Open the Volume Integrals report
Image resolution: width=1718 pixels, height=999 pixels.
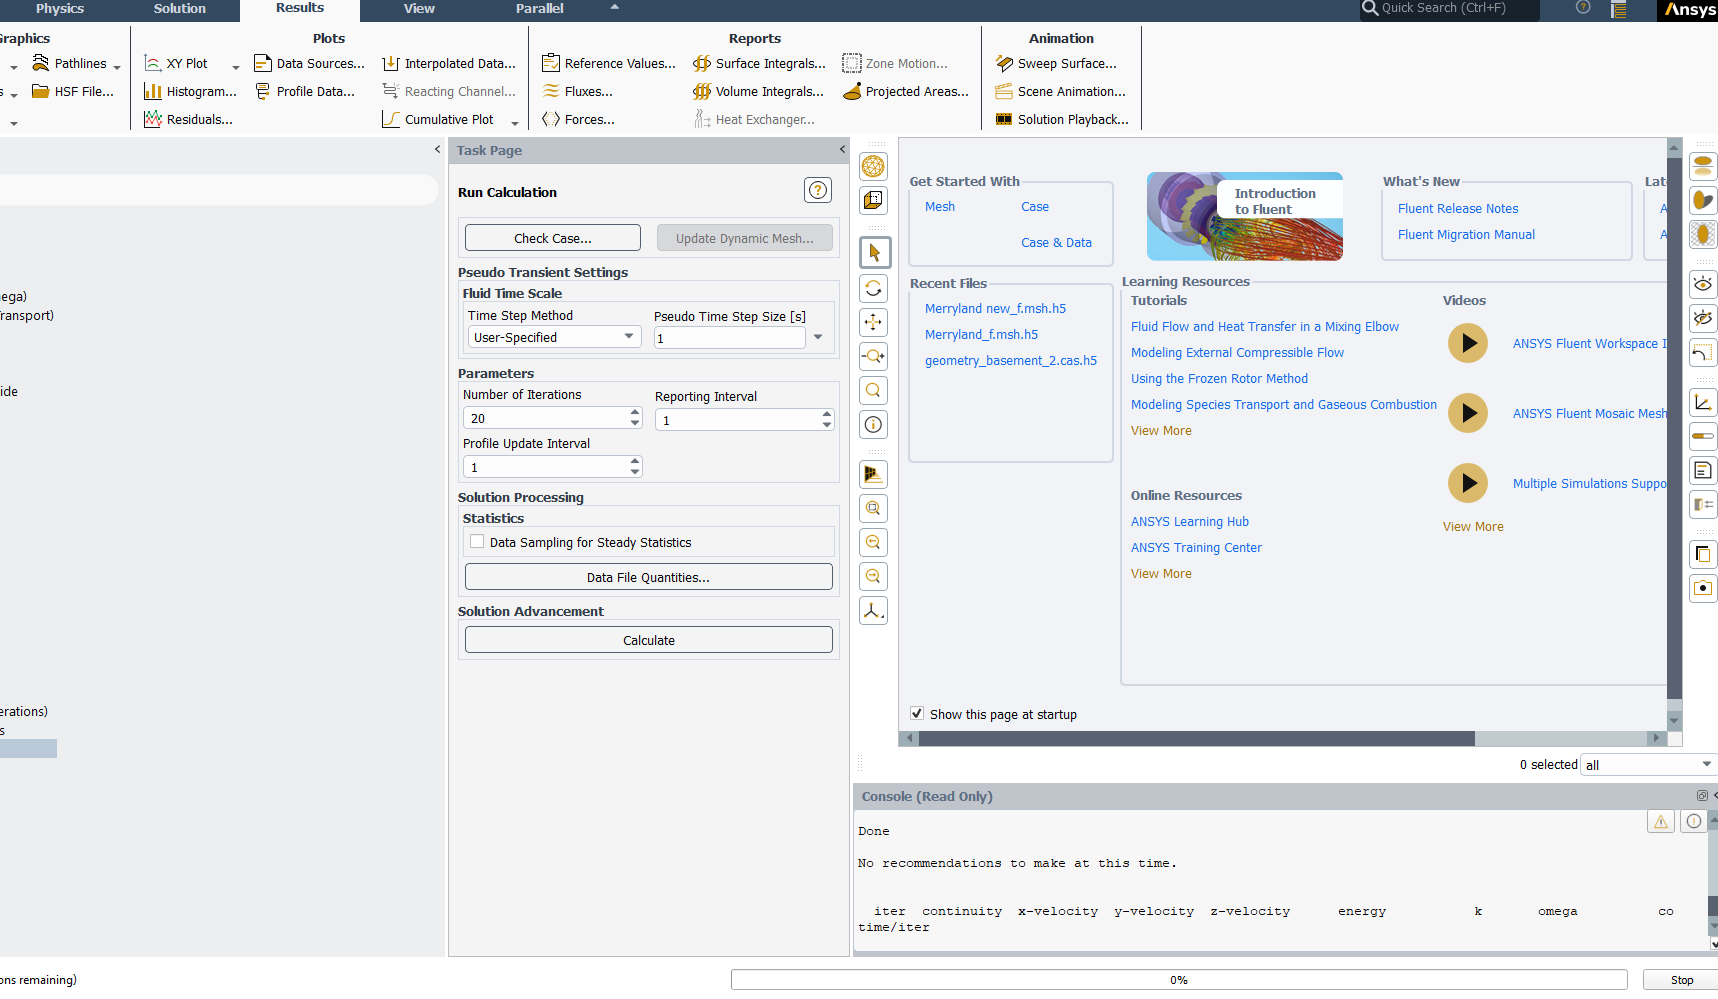tap(759, 91)
